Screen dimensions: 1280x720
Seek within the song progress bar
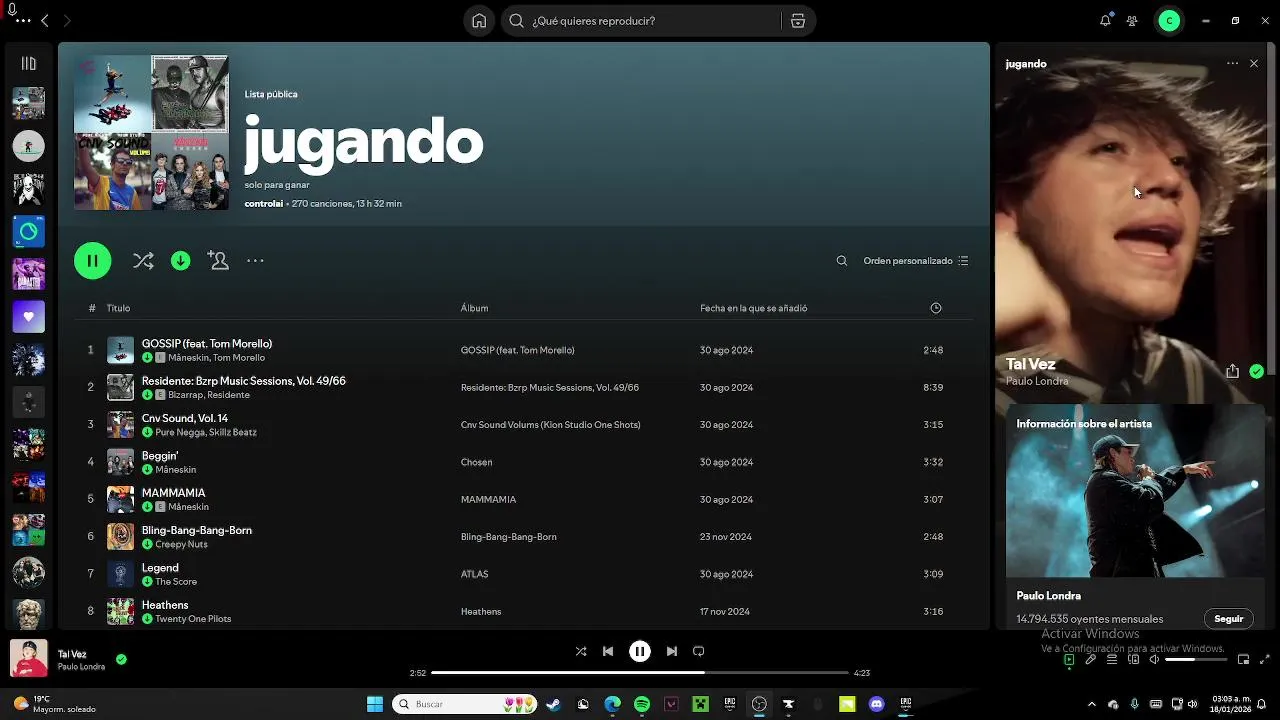click(x=640, y=673)
